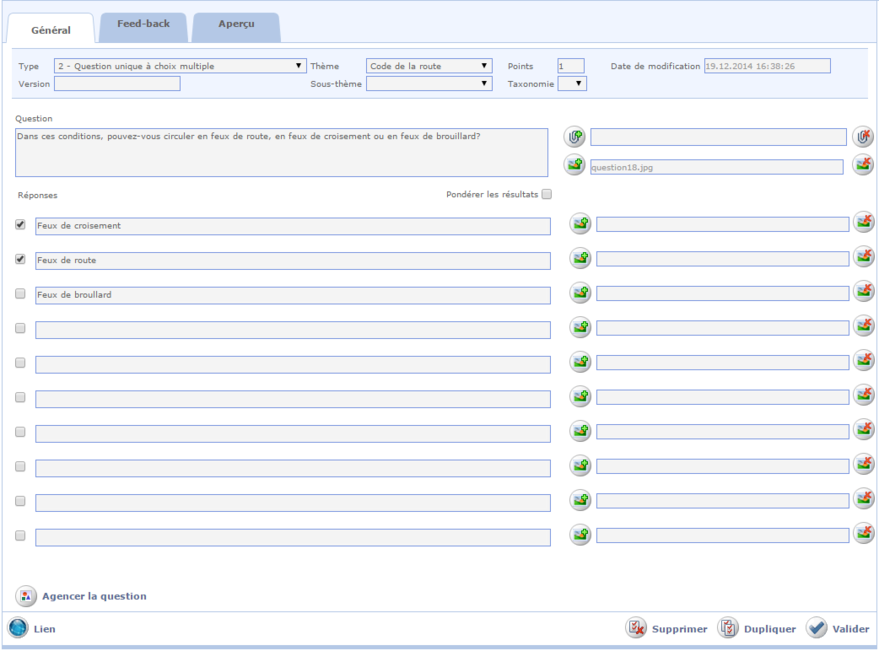Image resolution: width=879 pixels, height=651 pixels.
Task: Open the Taxonomie dropdown
Action: [x=572, y=84]
